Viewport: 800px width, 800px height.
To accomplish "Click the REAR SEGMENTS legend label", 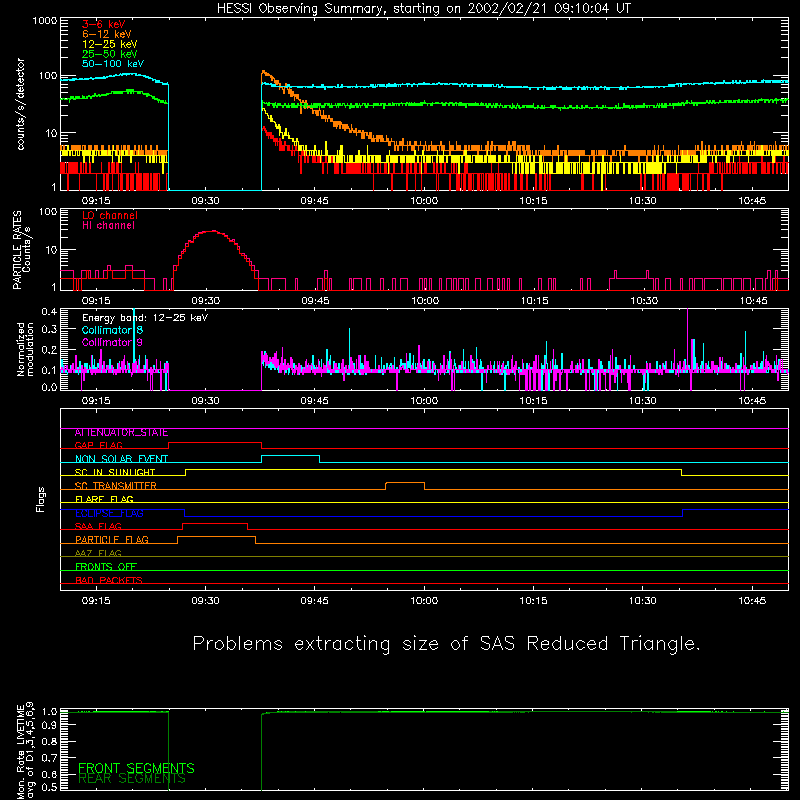I will (132, 779).
